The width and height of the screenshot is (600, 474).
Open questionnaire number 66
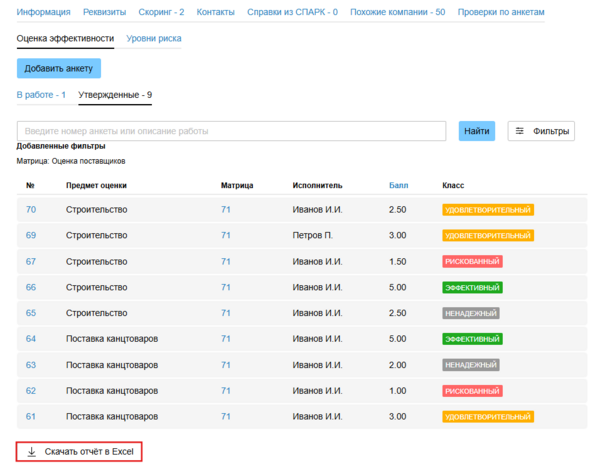coord(31,287)
